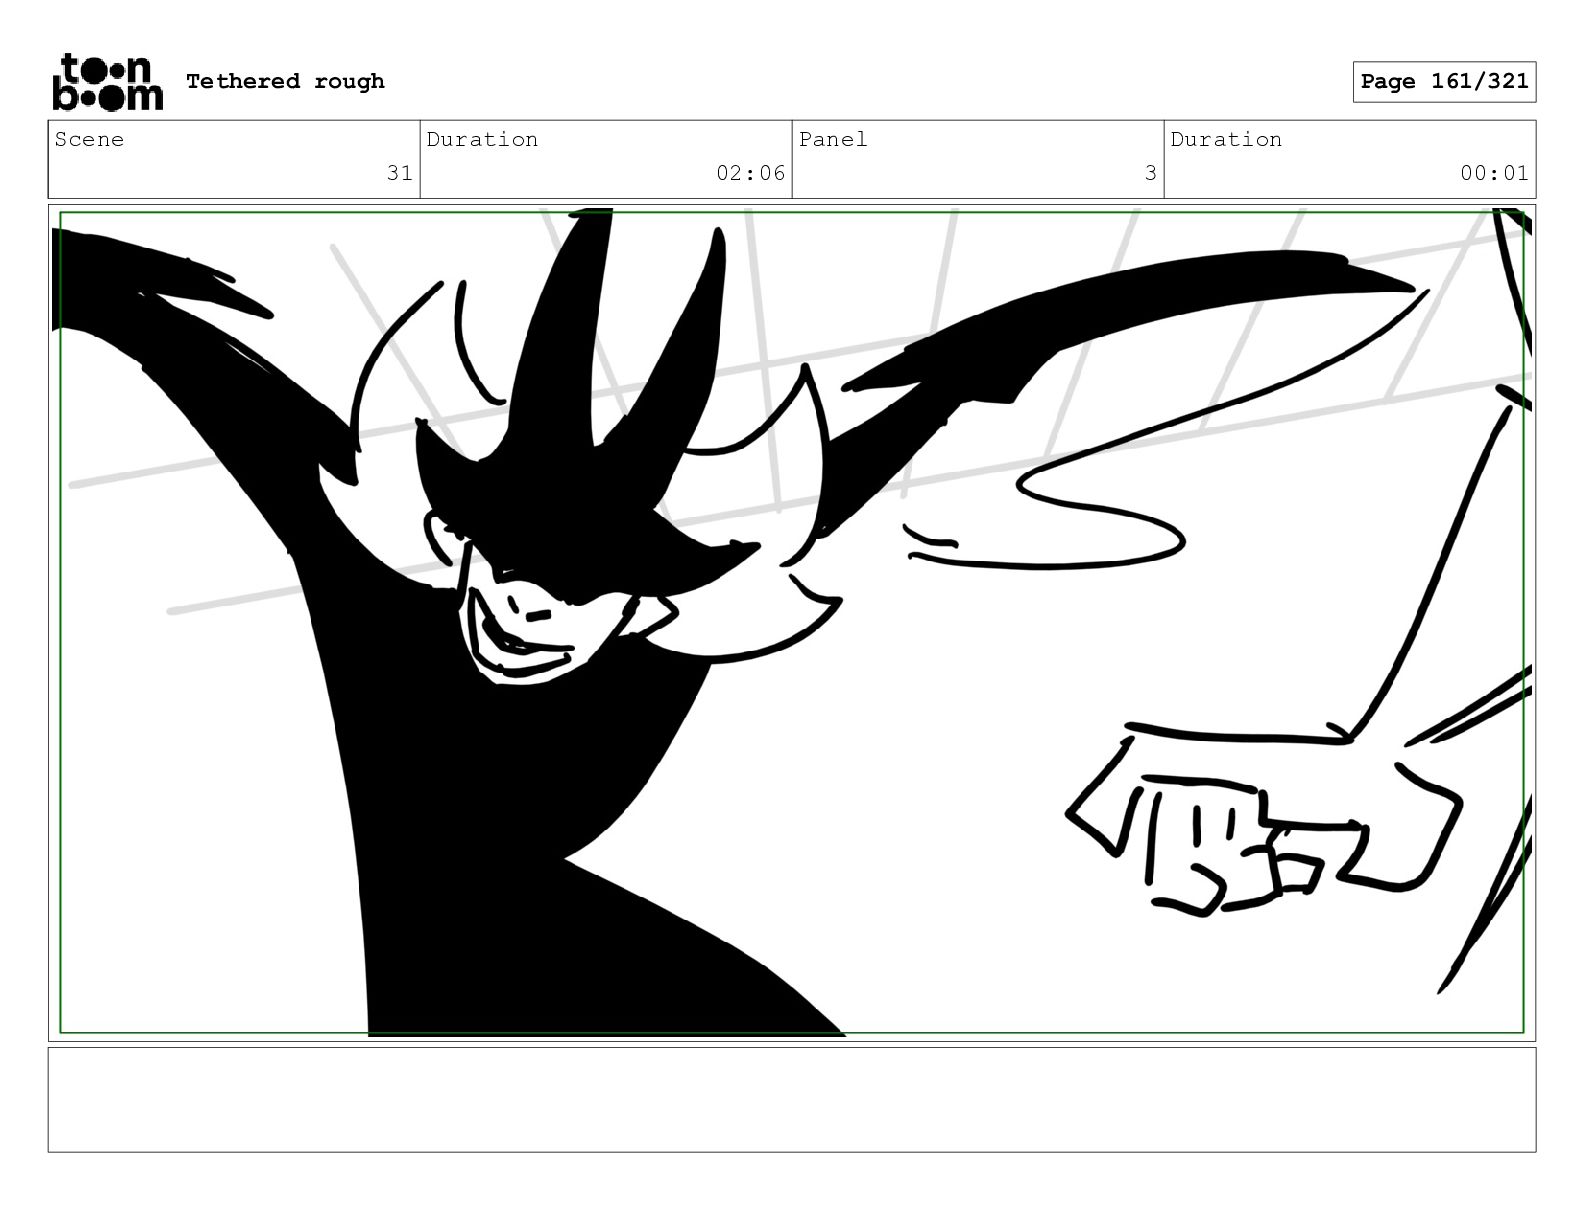Click the 'Panel' header label
This screenshot has width=1584, height=1224.
point(832,139)
